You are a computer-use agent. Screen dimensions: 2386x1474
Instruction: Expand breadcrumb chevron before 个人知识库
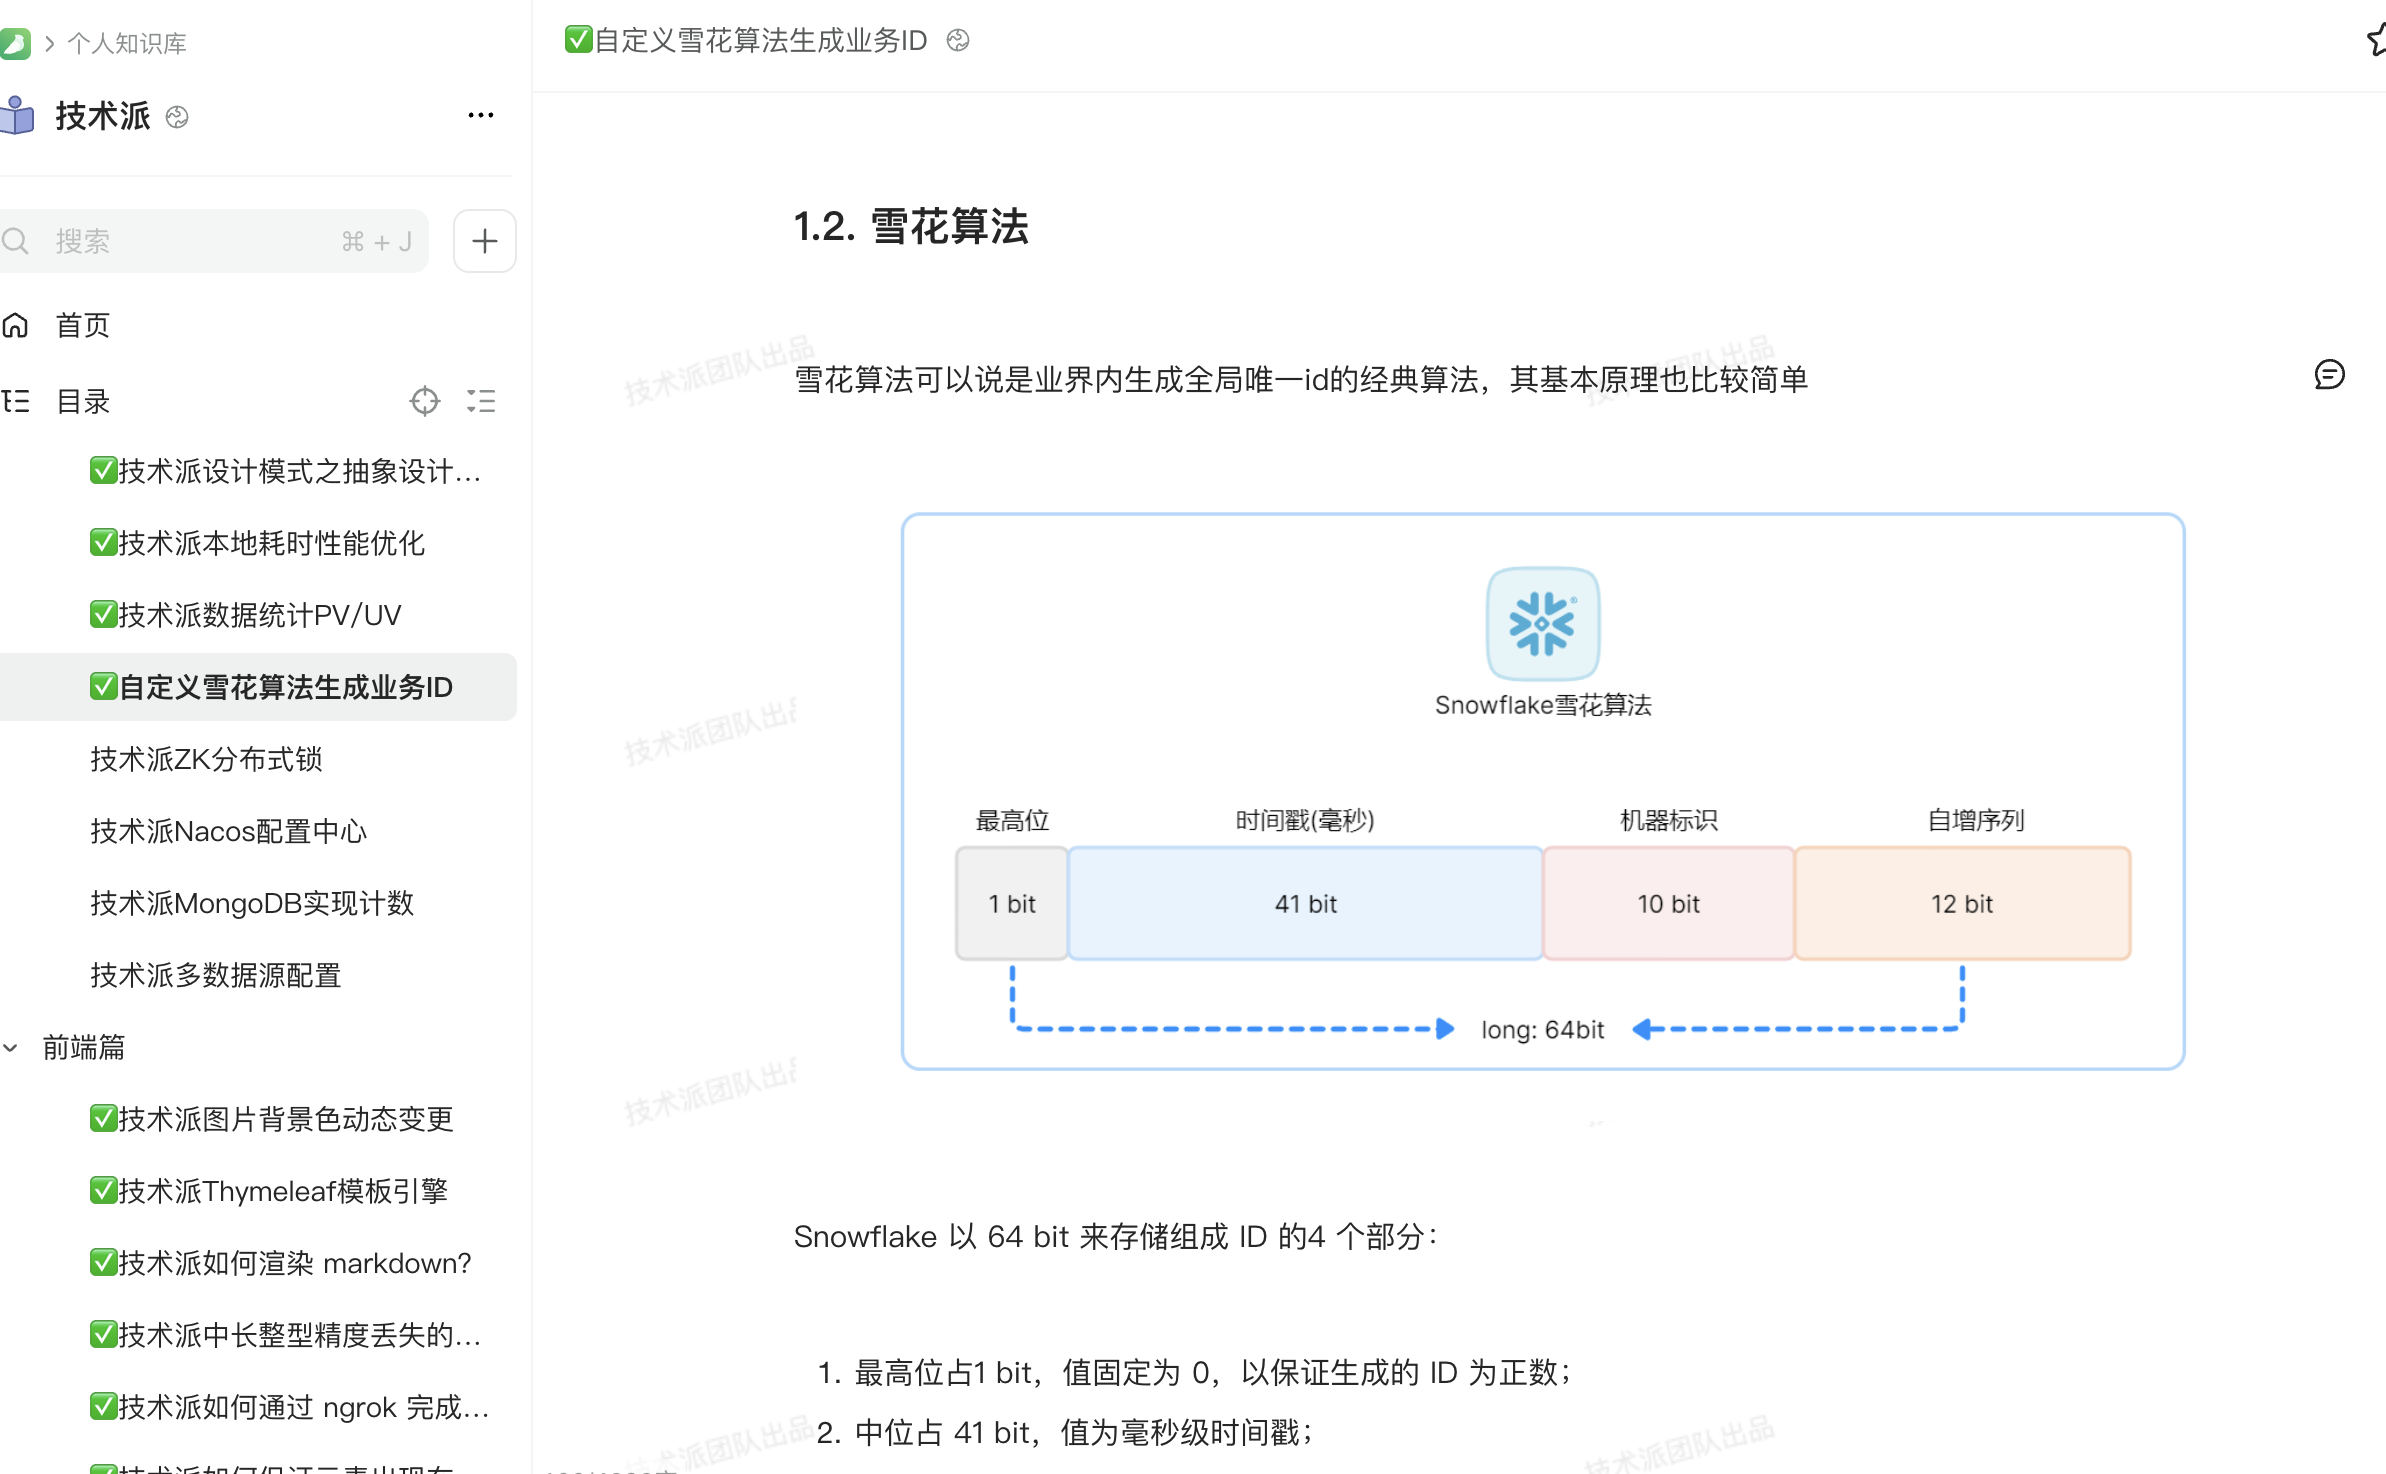click(49, 43)
